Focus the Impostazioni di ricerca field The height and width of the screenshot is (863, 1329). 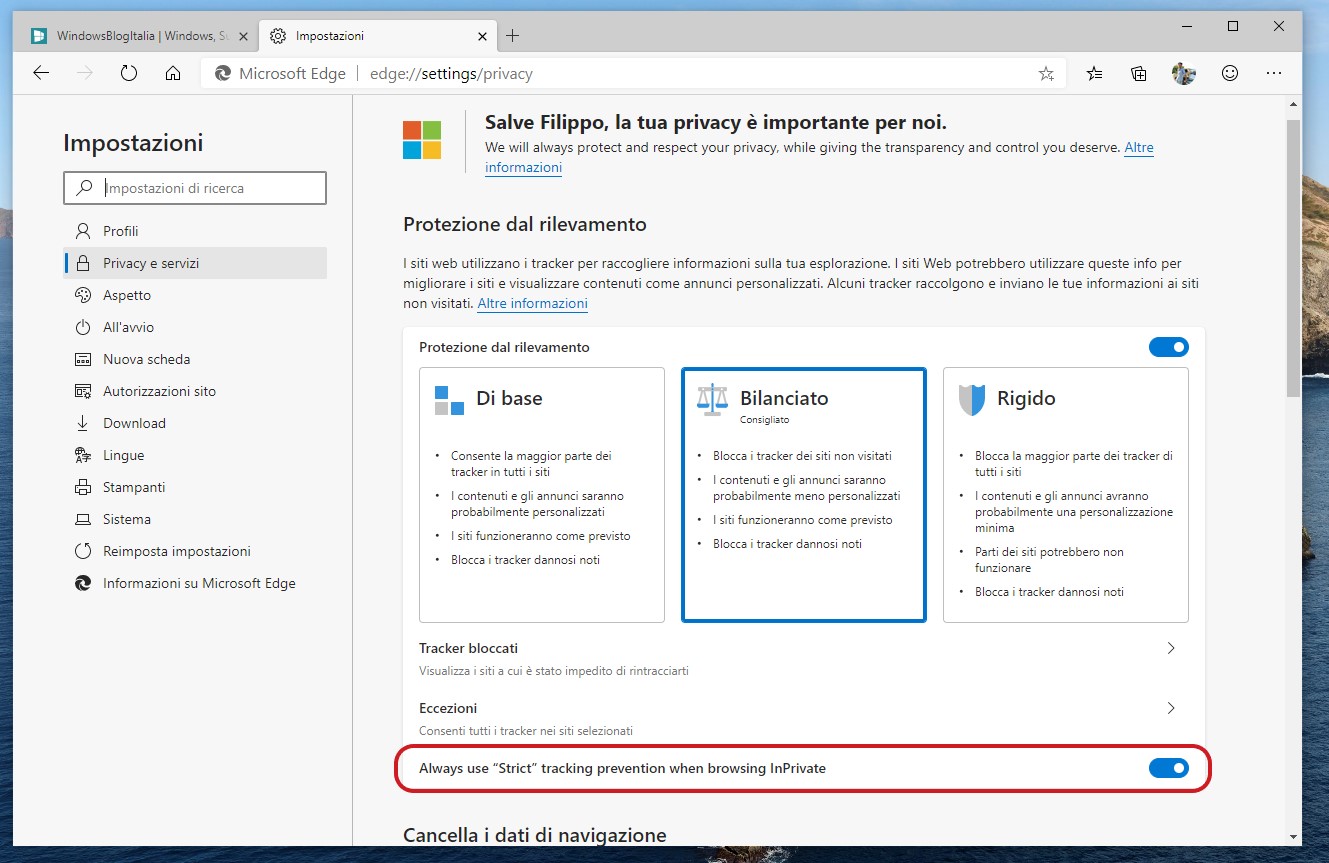[x=195, y=188]
